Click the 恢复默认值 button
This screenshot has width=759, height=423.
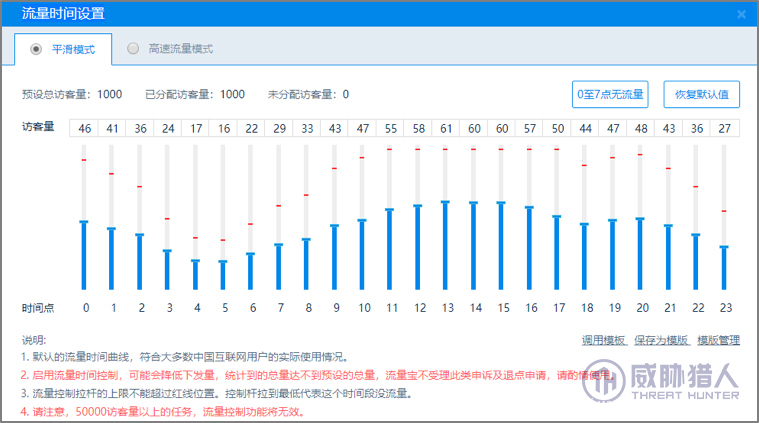point(701,94)
